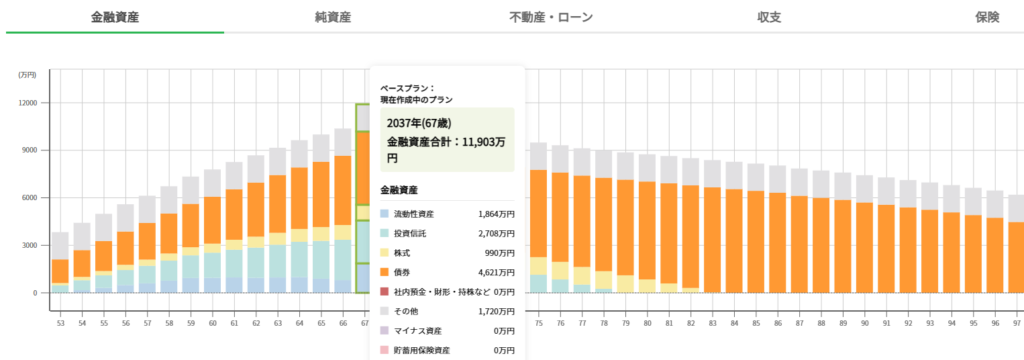Click the yellow 株式 legend swatch
The image size is (1024, 360).
coord(385,253)
